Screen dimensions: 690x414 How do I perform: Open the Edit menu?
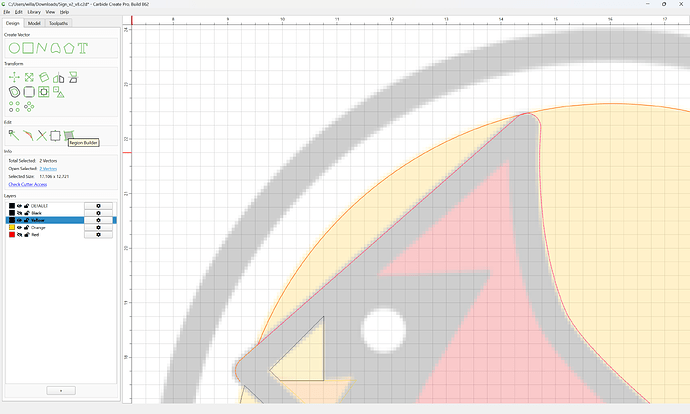pos(18,12)
